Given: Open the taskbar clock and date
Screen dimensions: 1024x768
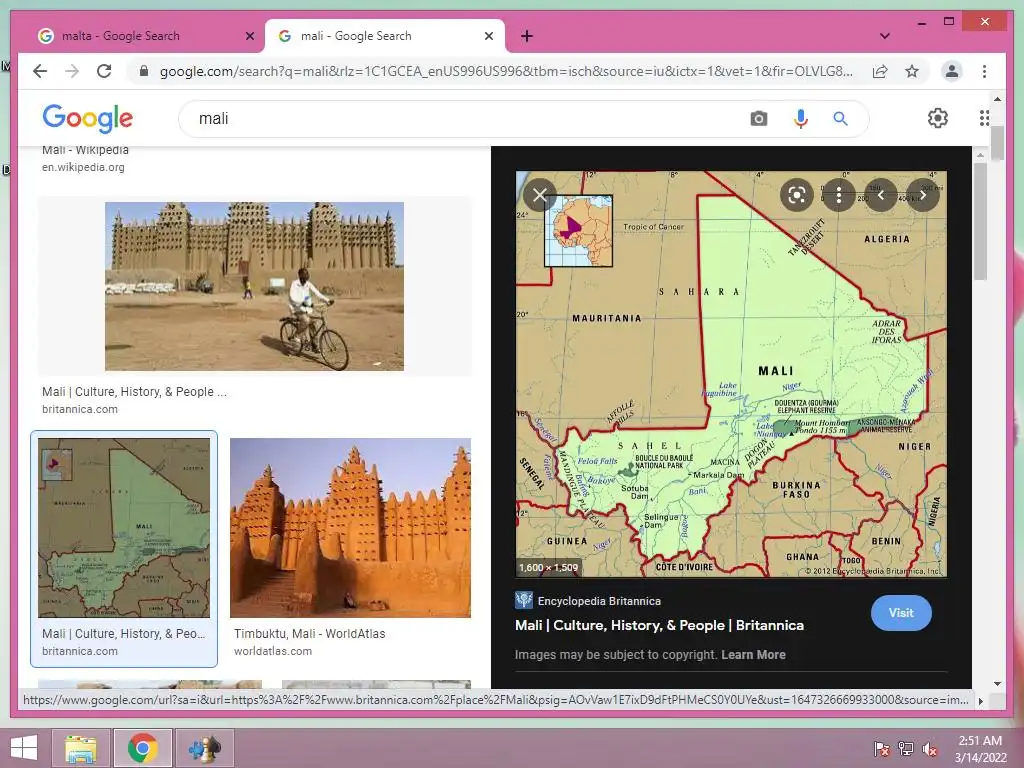Looking at the screenshot, I should click(x=980, y=749).
